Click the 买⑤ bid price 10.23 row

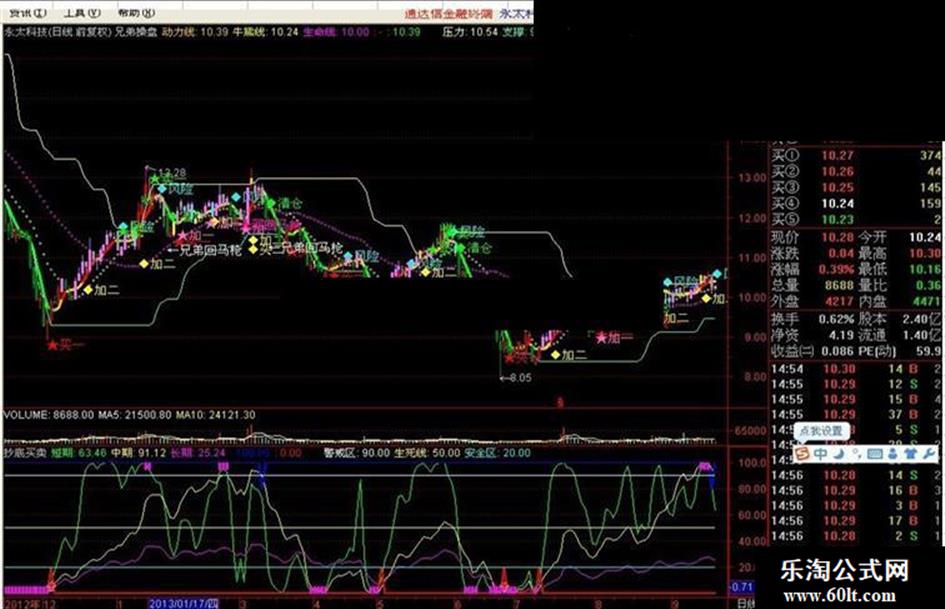click(856, 219)
